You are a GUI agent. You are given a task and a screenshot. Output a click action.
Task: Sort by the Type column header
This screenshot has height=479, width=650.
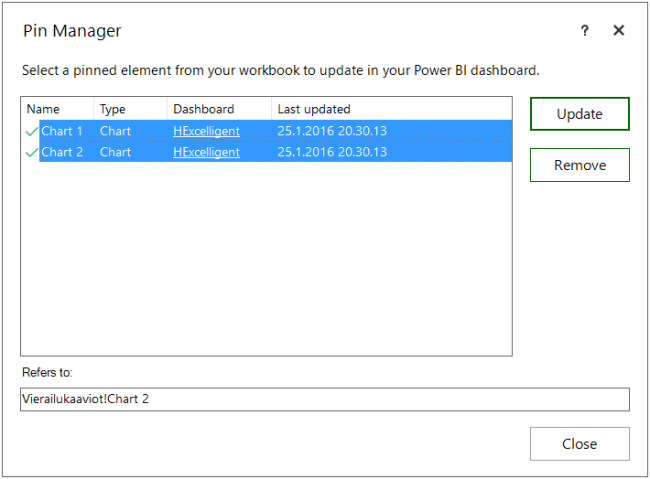tap(113, 109)
